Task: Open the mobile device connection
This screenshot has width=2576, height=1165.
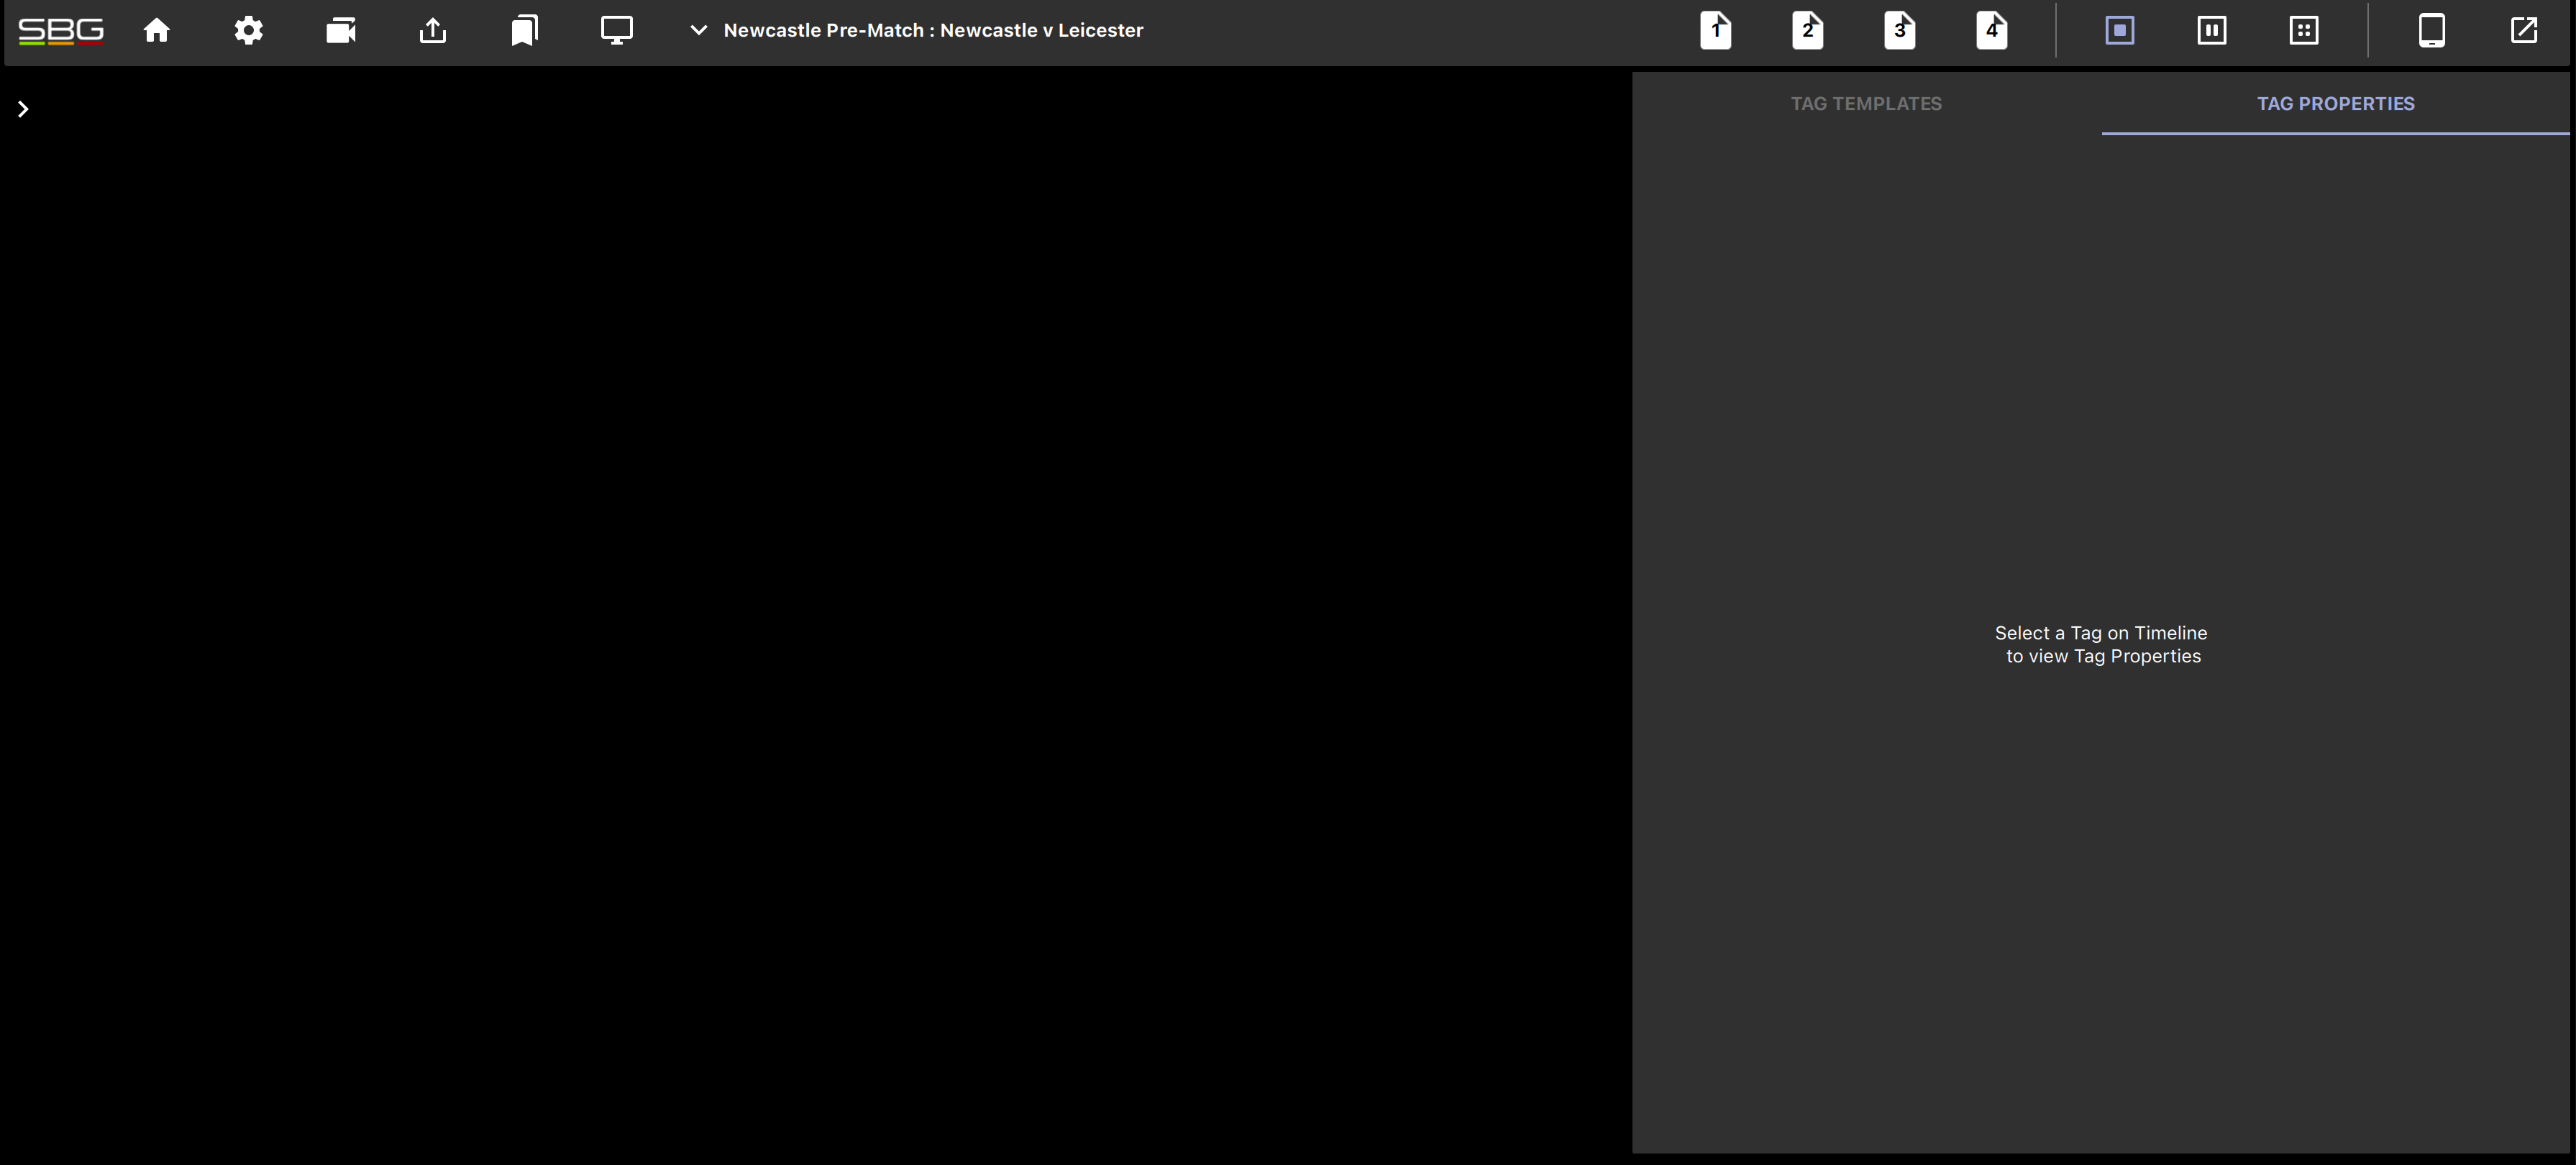Action: (x=2432, y=30)
